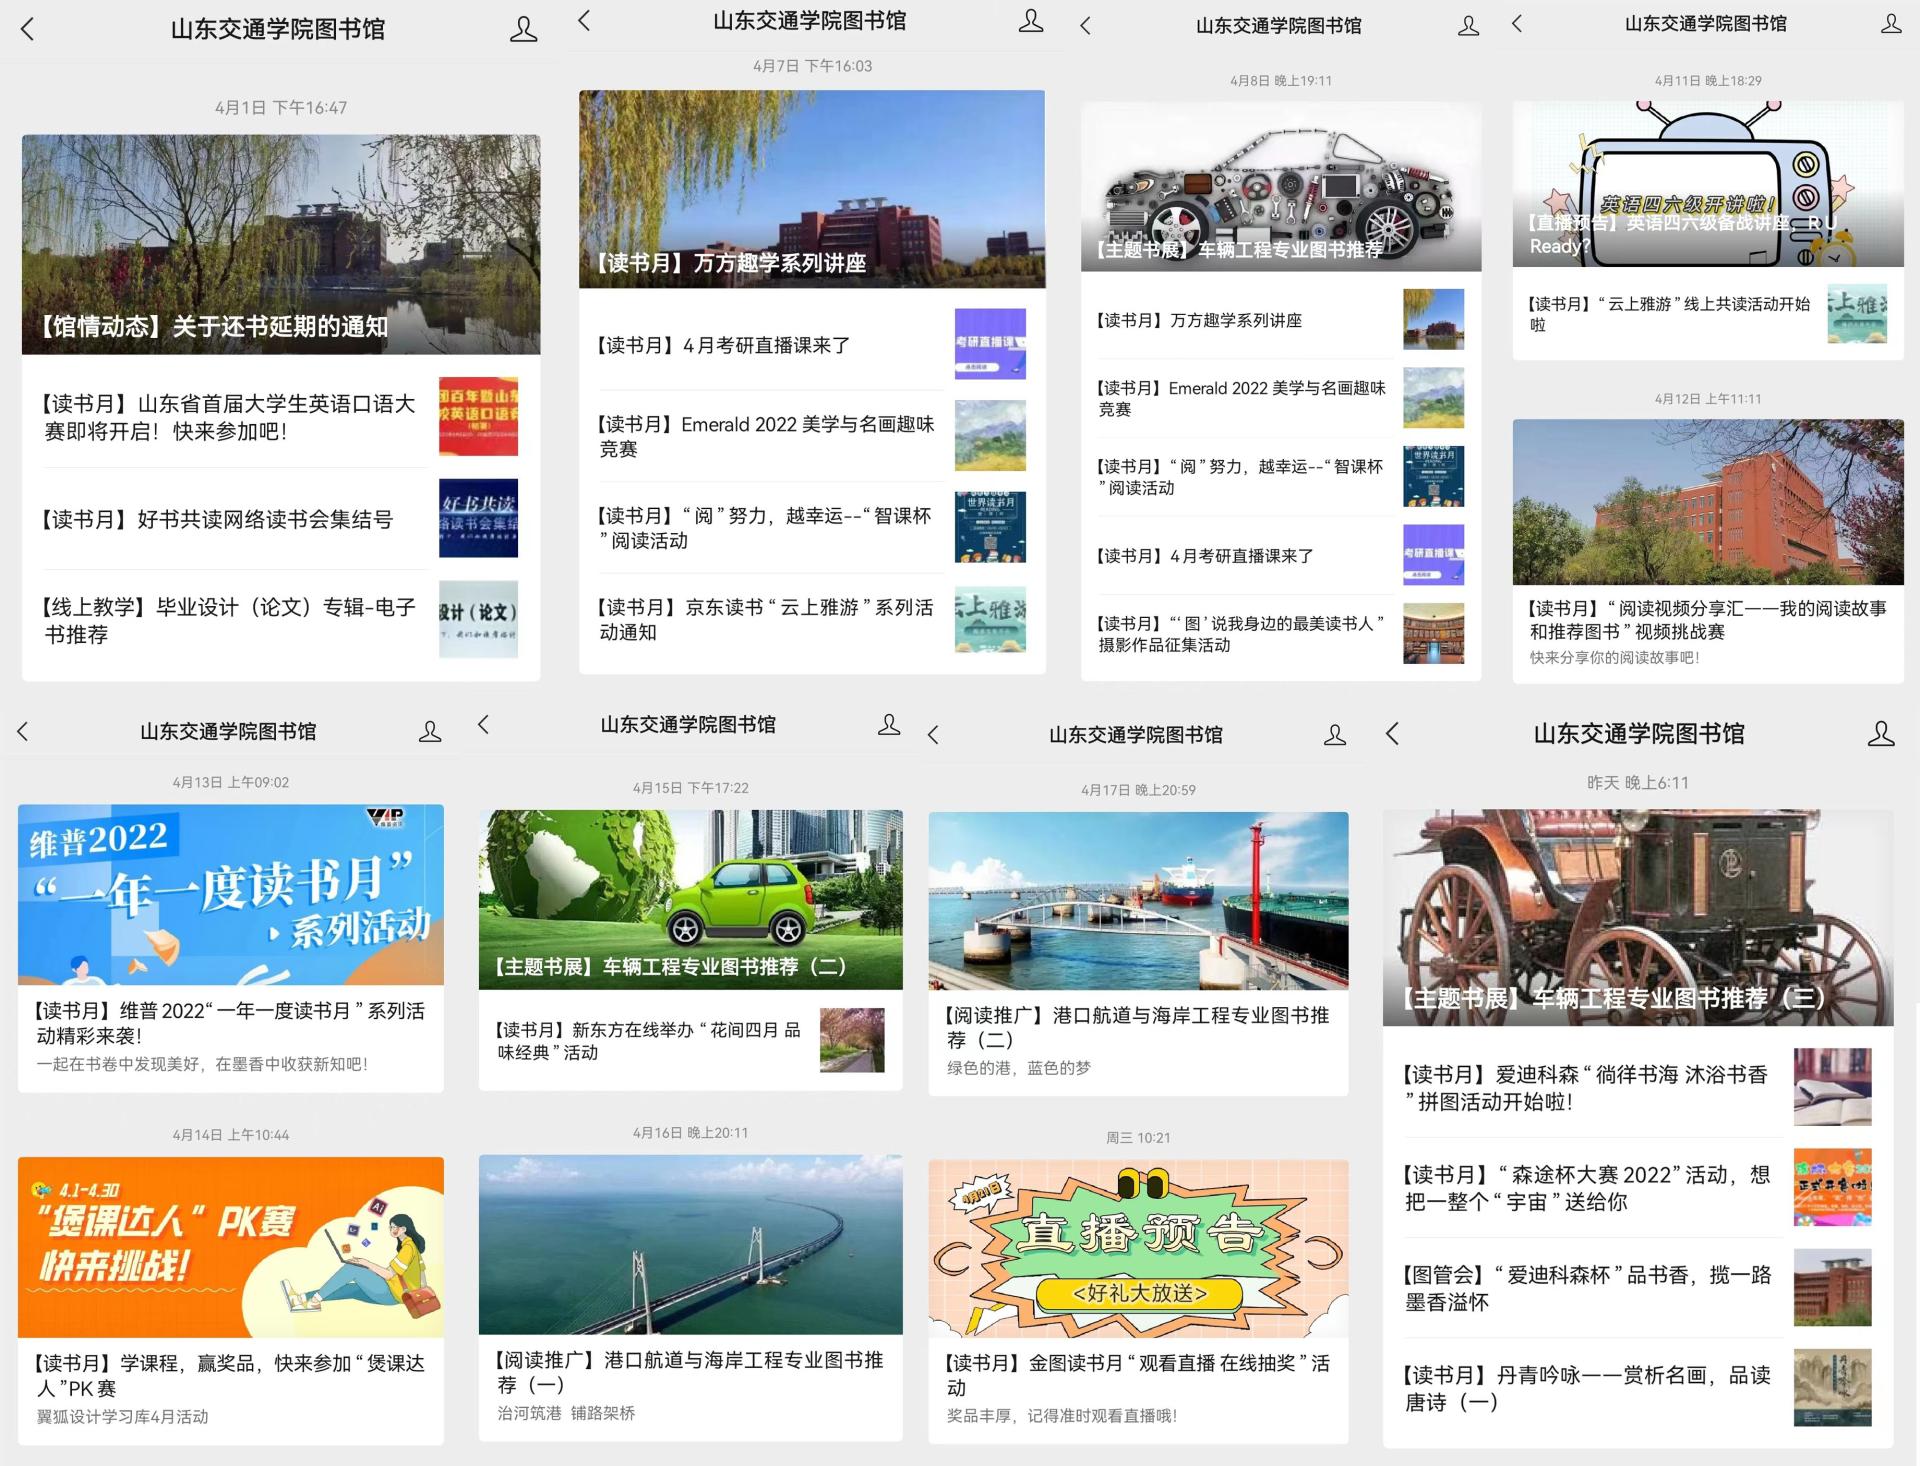Open the 直播预告 好礼大放送 banner
Screen dimensions: 1920x1466
1138,1248
